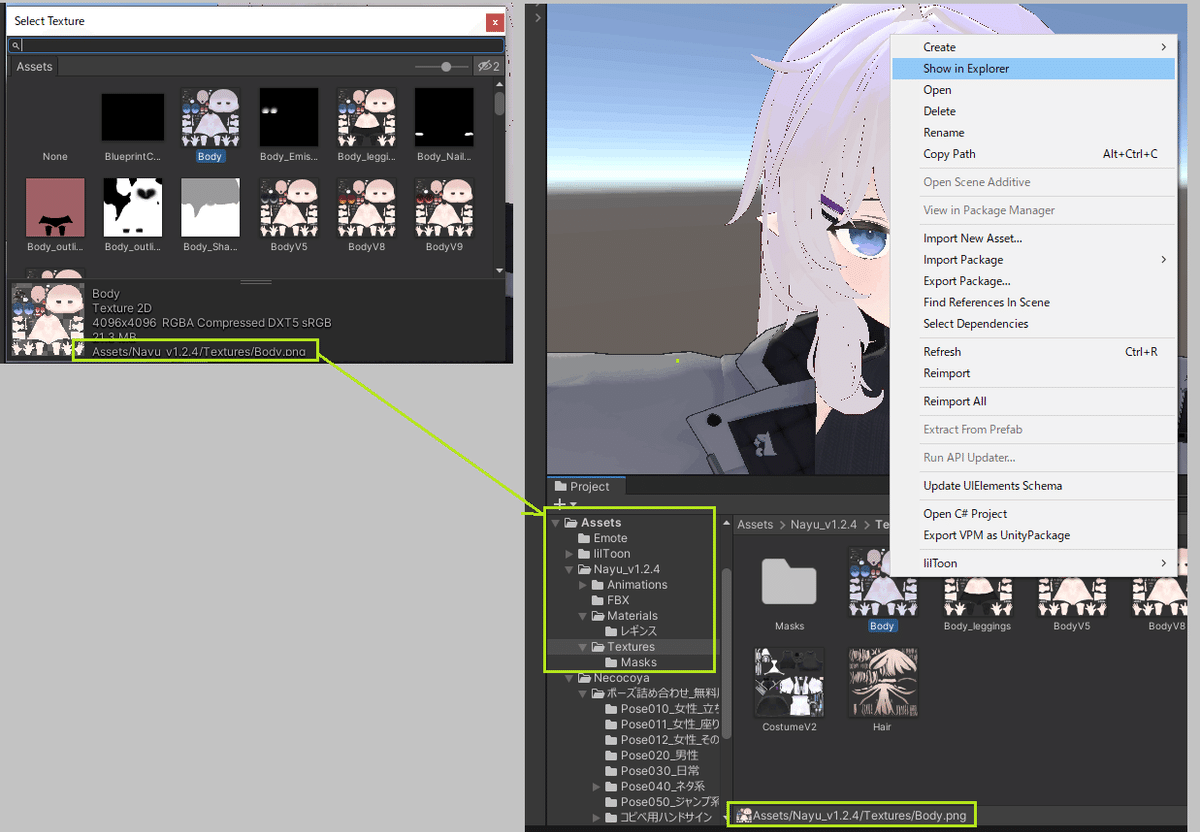1200x832 pixels.
Task: Choose Import New Asset...
Action: click(1033, 238)
